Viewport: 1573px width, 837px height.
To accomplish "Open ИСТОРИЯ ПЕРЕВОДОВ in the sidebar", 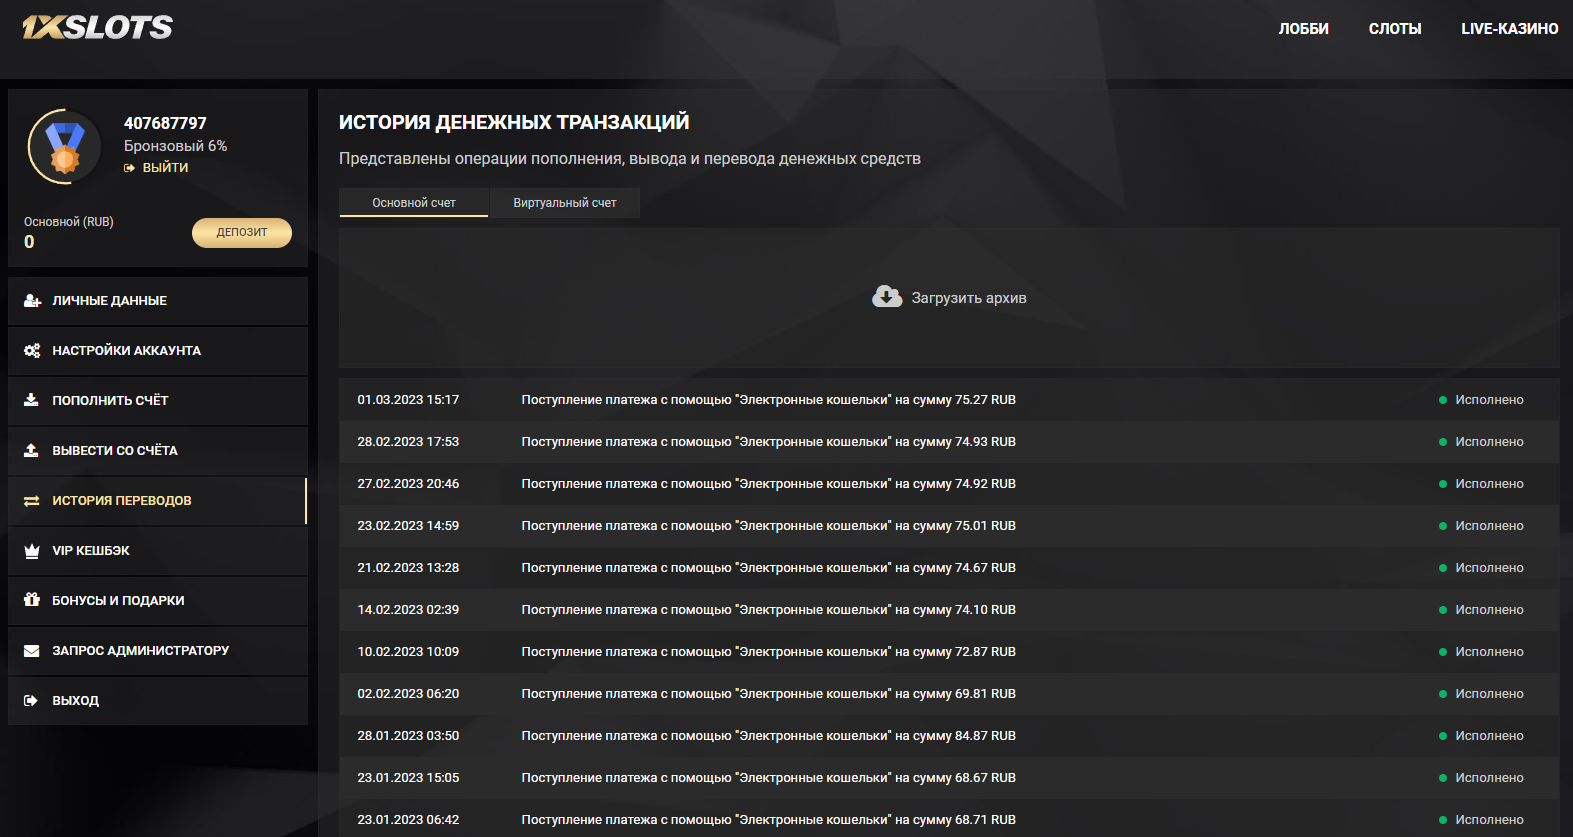I will (x=122, y=501).
